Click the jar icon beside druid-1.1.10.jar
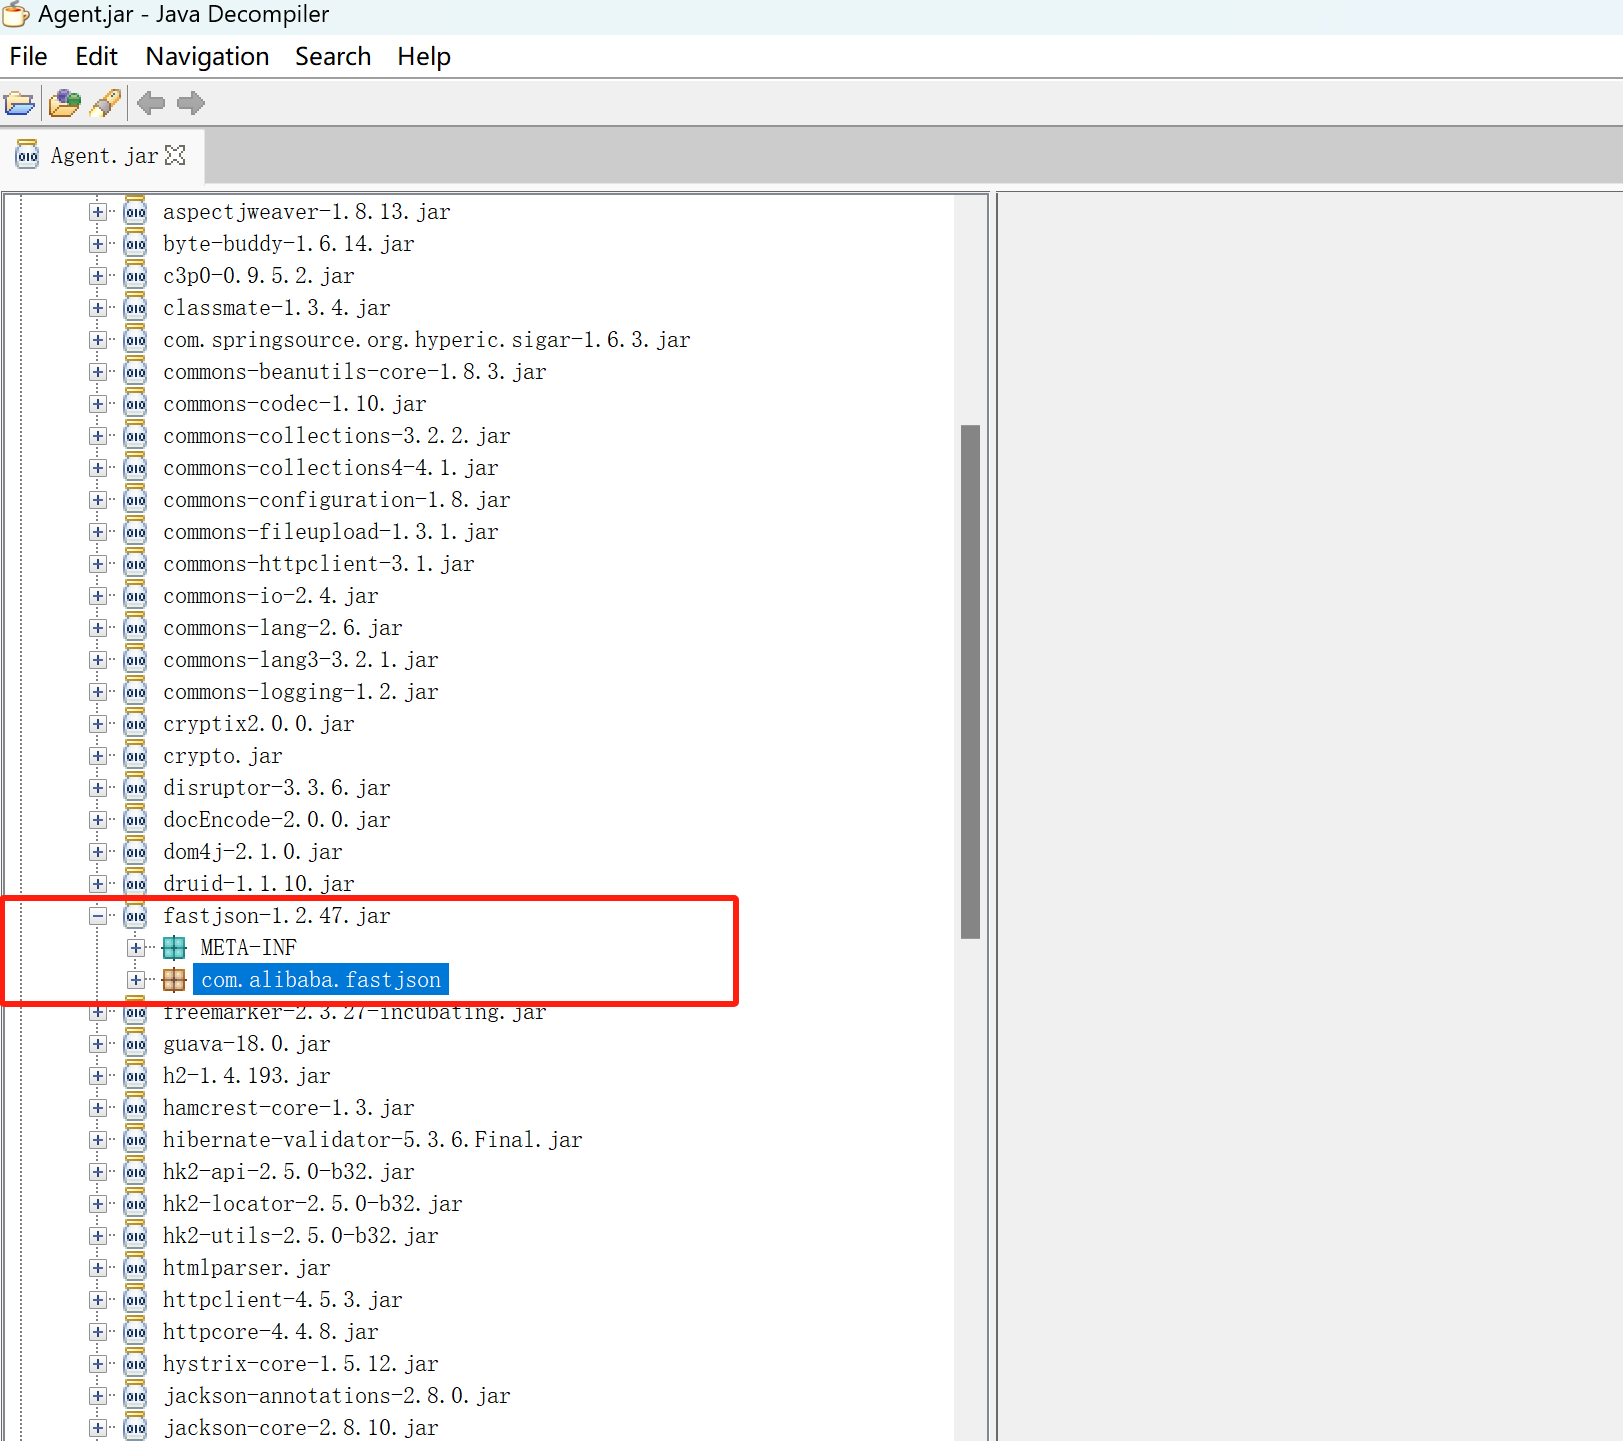 (135, 884)
